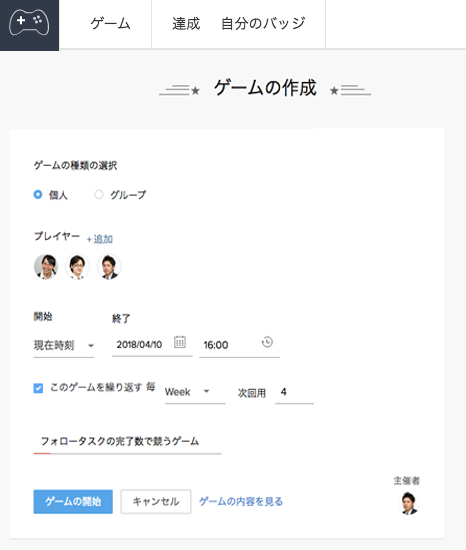Click the first player avatar with glasses
The width and height of the screenshot is (466, 550).
point(46,267)
